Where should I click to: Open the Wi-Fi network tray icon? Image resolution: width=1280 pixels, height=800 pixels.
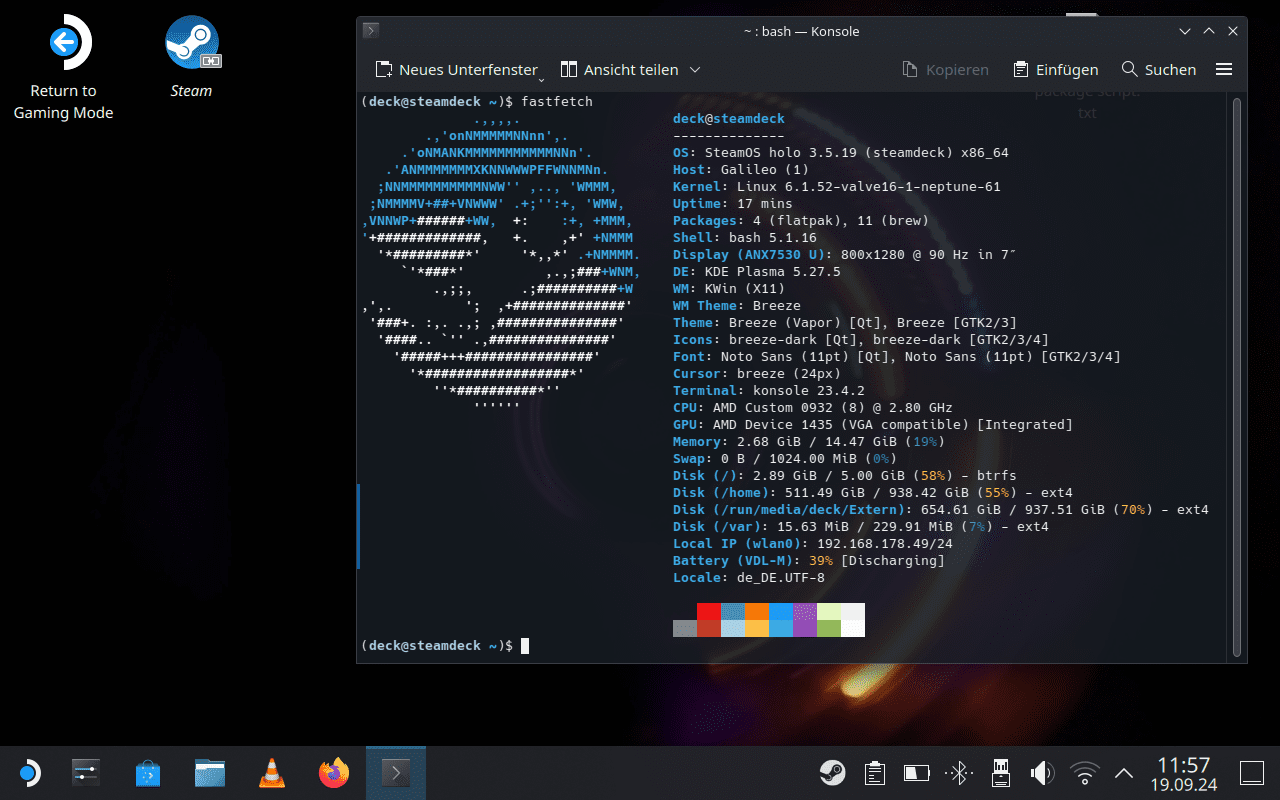point(1084,773)
